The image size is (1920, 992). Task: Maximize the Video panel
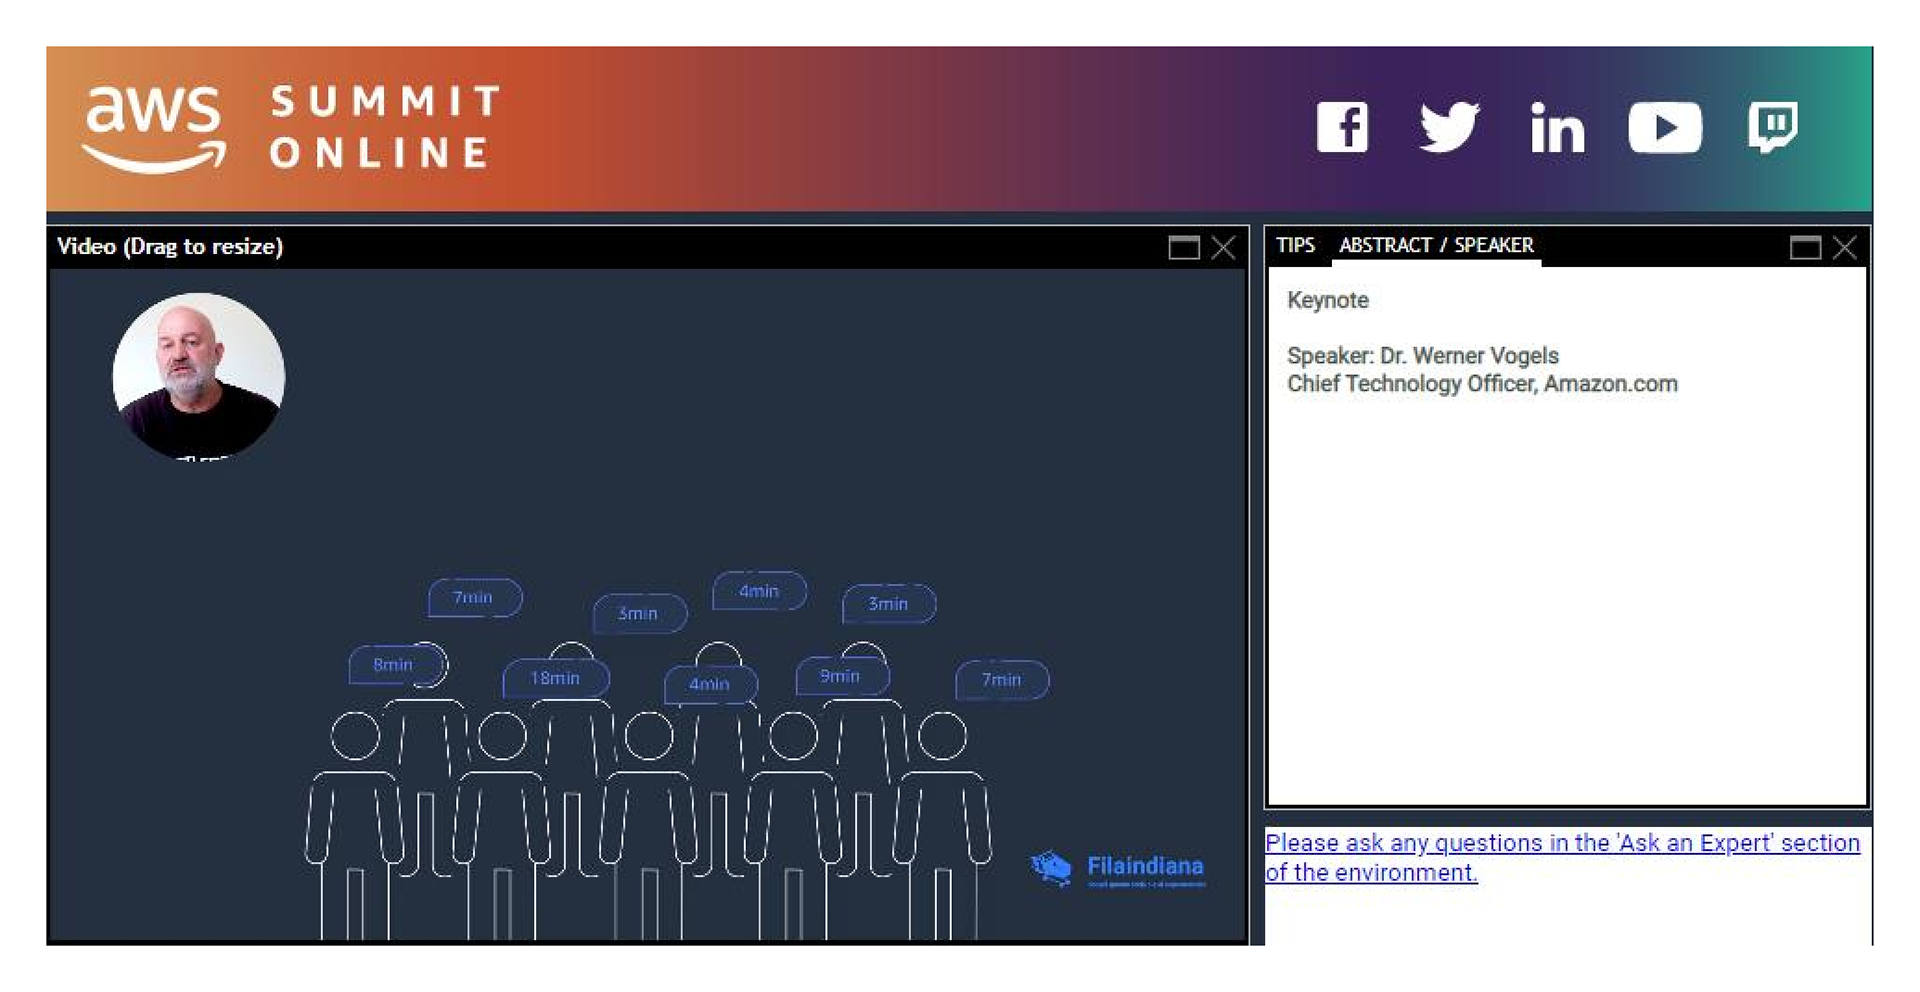click(1184, 248)
